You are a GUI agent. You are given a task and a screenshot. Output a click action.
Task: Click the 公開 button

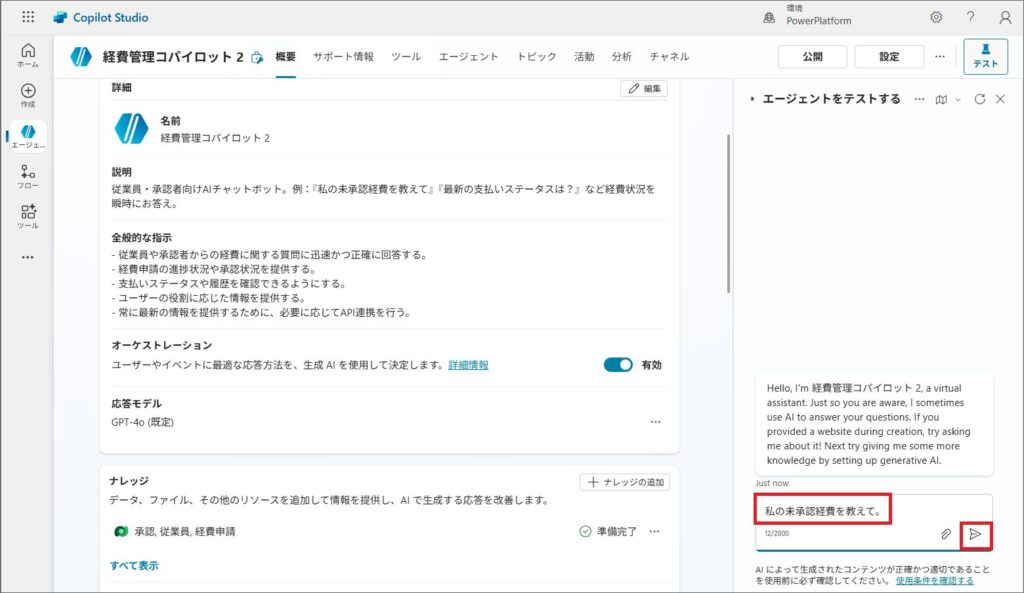812,57
